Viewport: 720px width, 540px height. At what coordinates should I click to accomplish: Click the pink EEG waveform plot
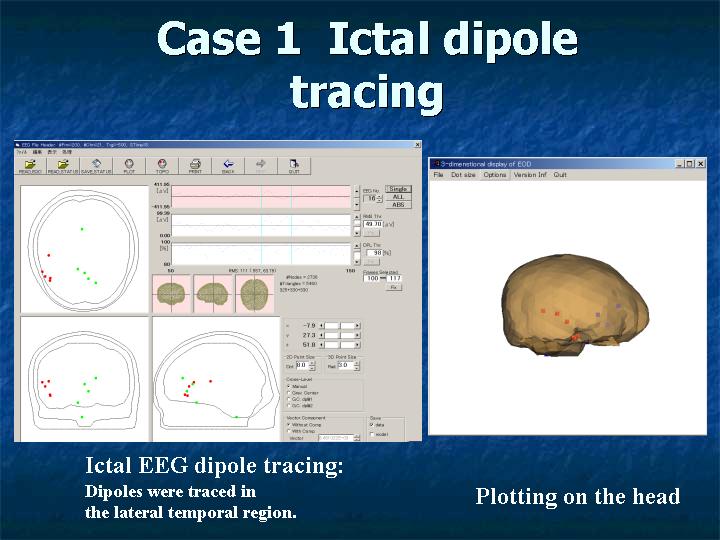pyautogui.click(x=261, y=197)
